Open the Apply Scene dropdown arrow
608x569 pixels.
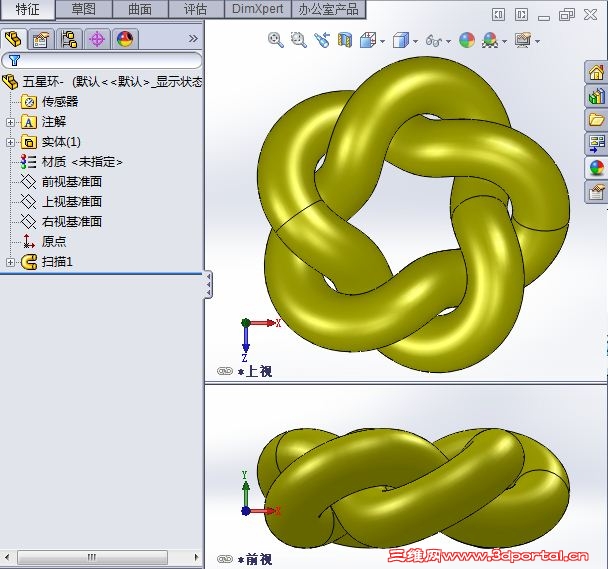click(504, 41)
